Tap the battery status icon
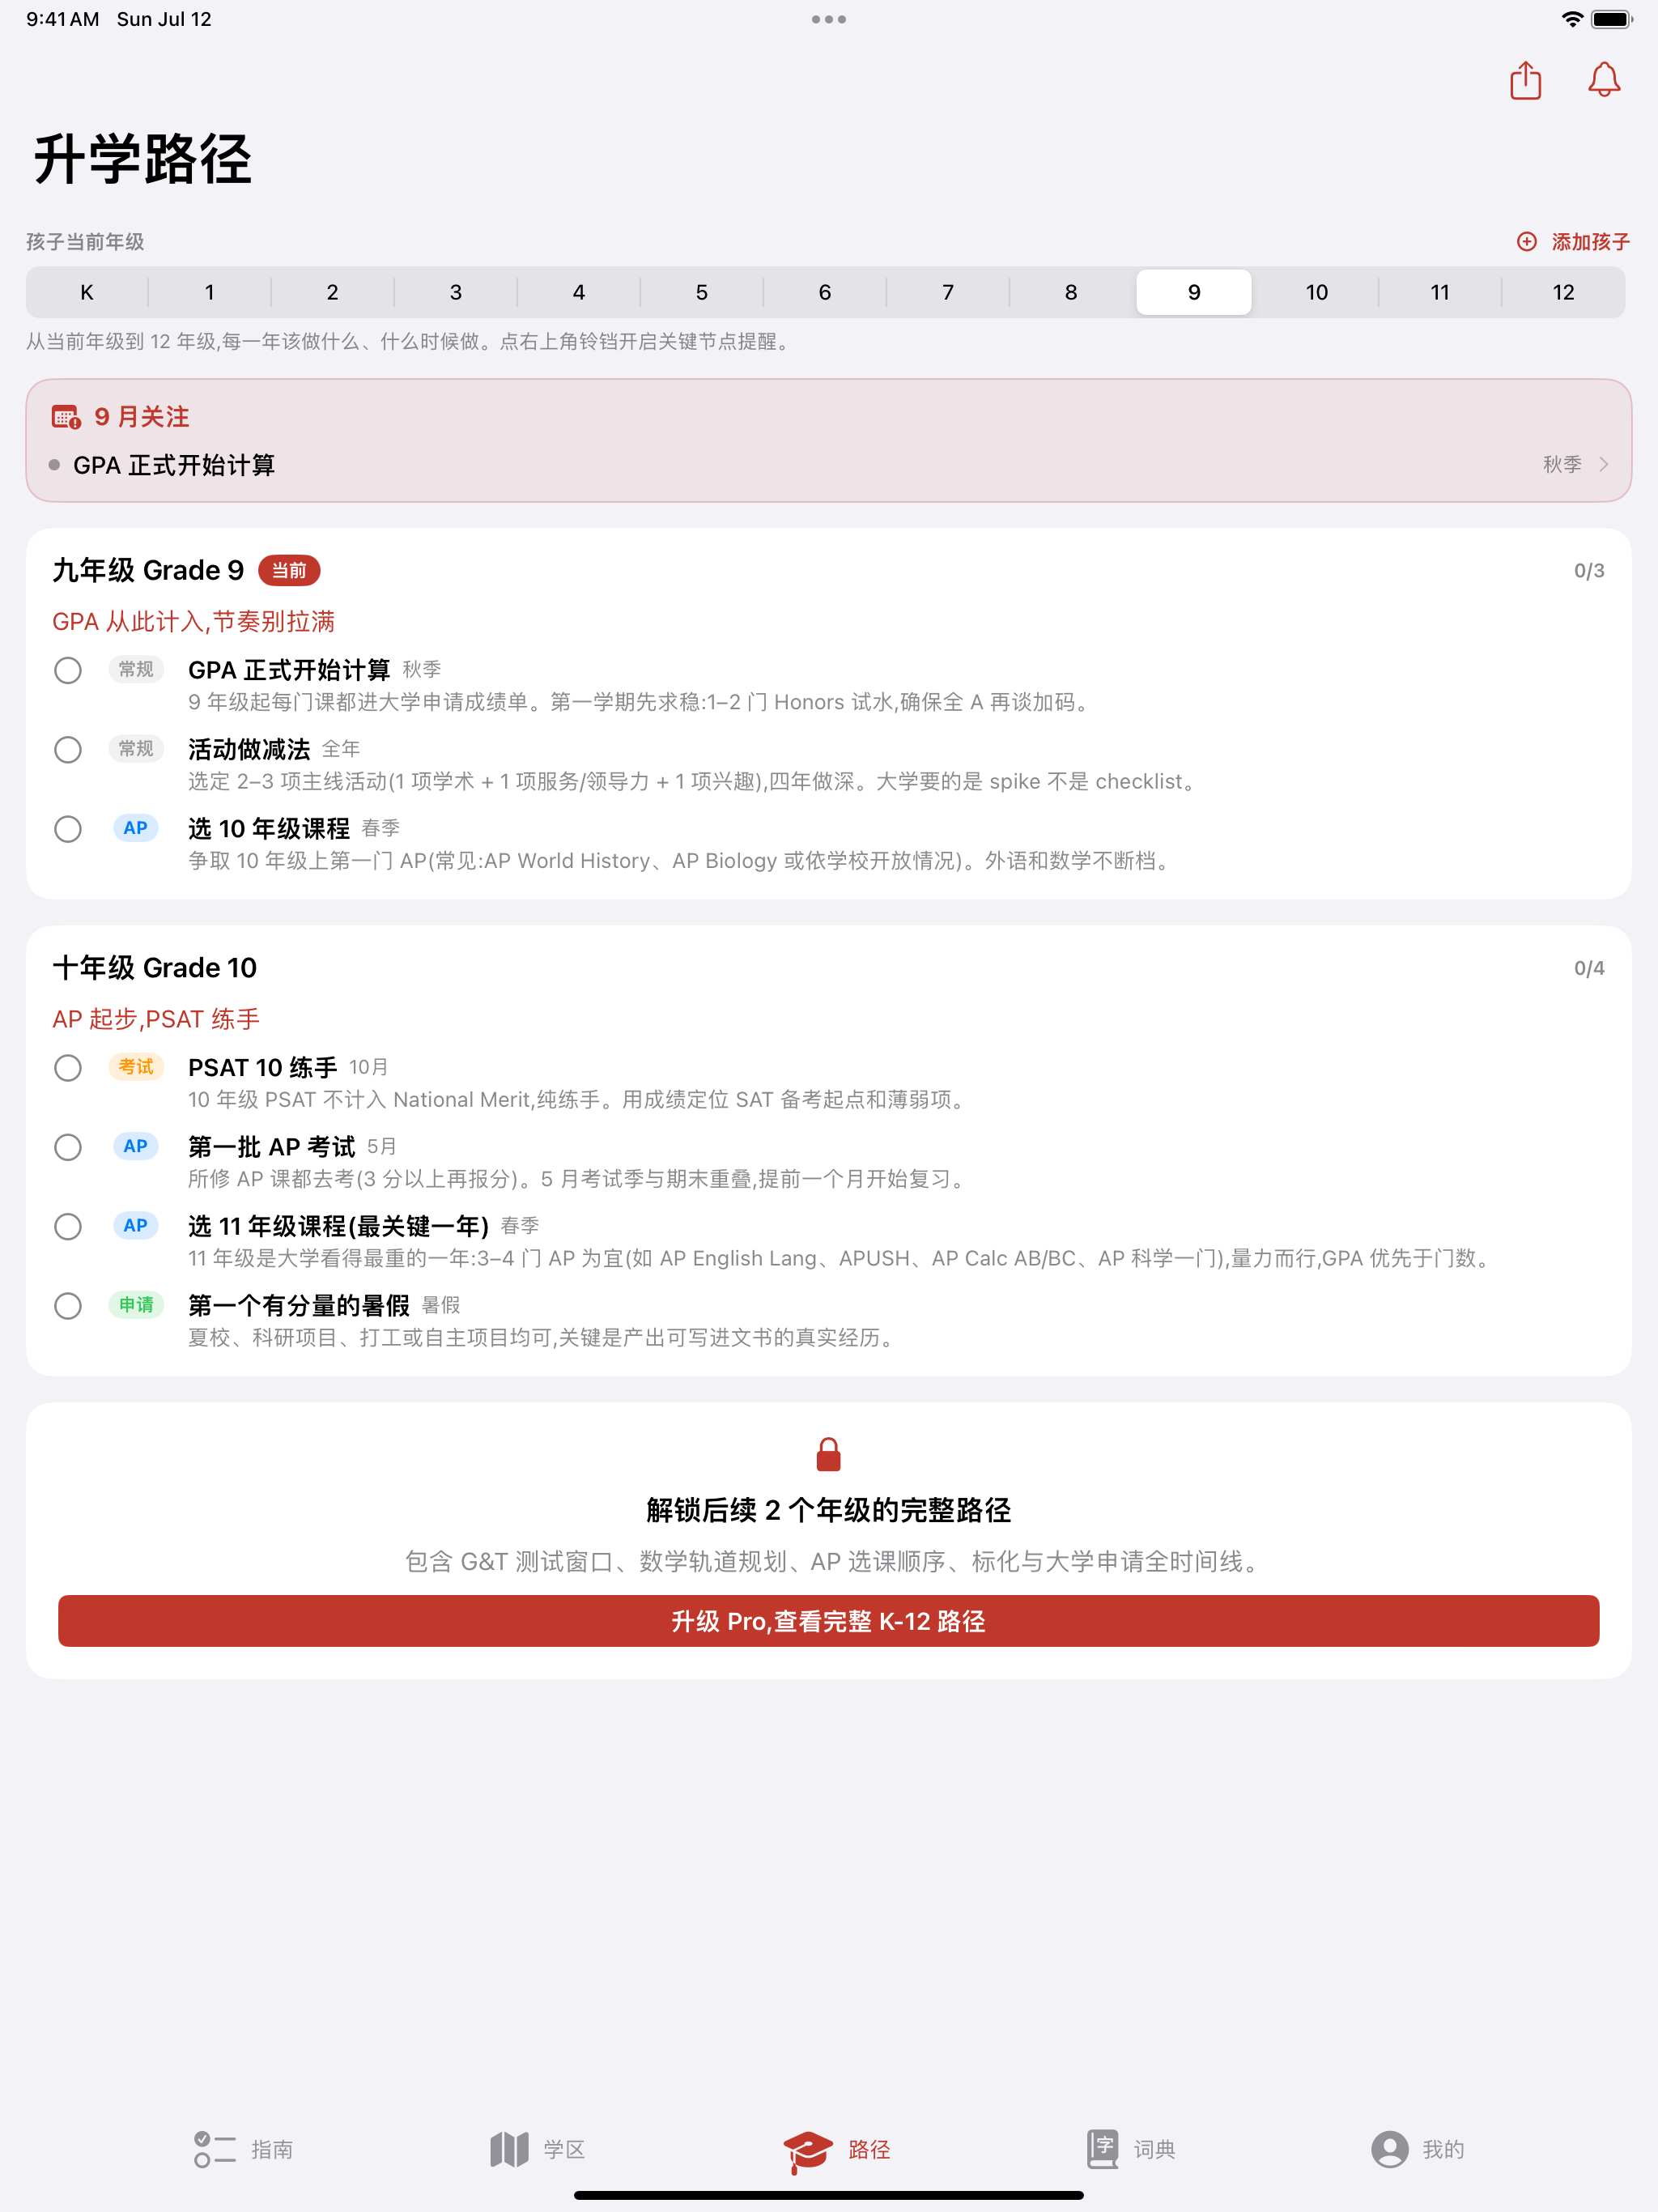 (x=1612, y=19)
